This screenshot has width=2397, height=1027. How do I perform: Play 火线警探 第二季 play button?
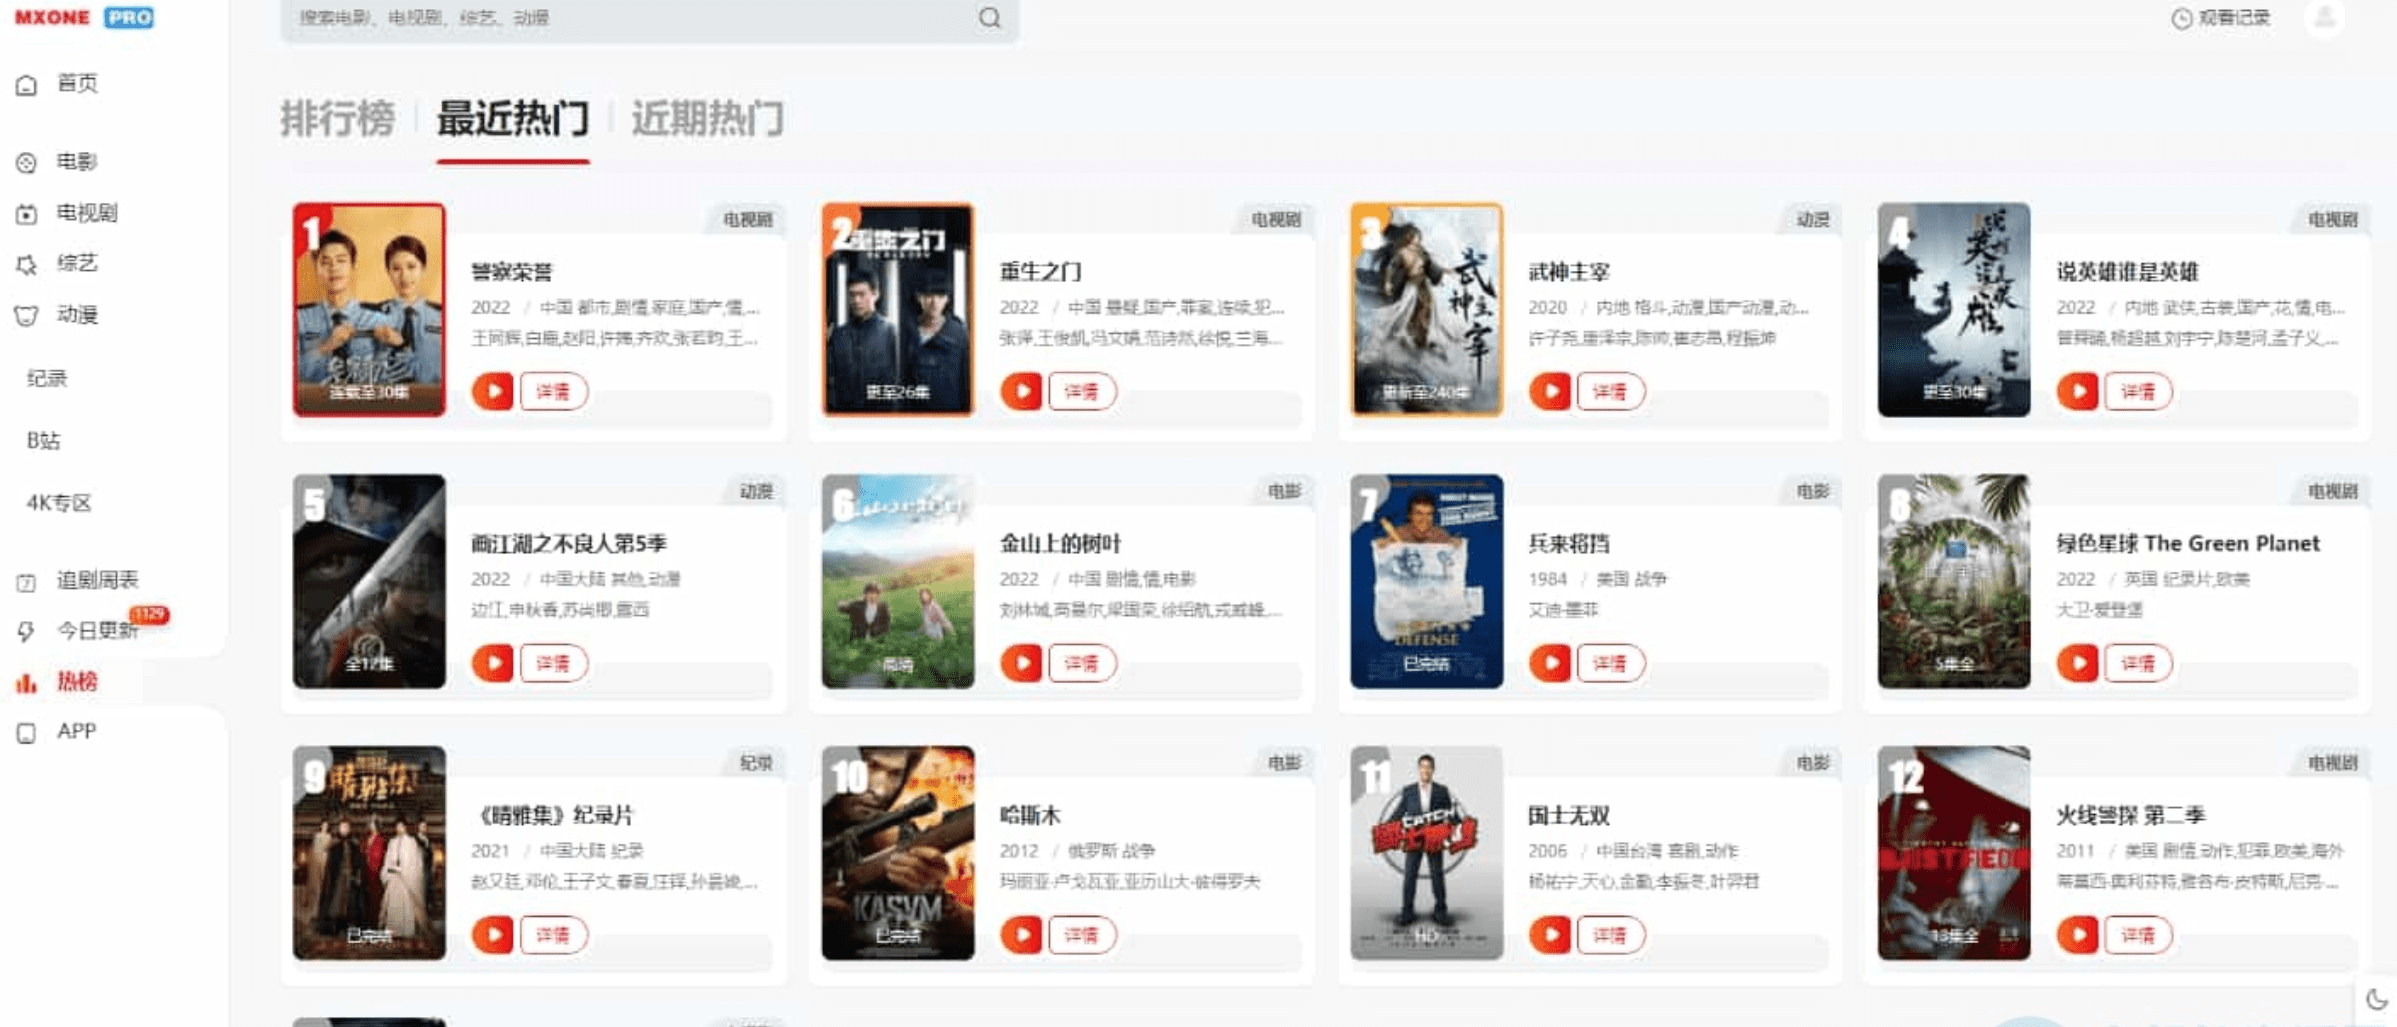coord(2078,935)
